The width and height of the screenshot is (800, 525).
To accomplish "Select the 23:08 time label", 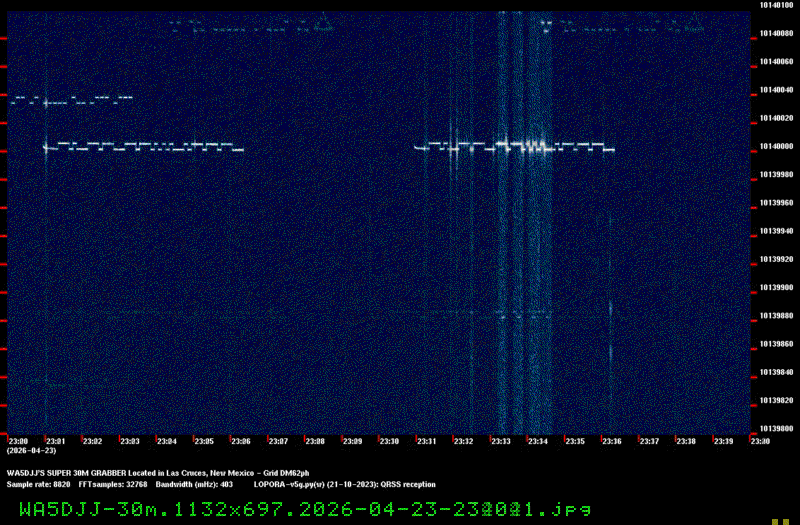I will coord(315,441).
